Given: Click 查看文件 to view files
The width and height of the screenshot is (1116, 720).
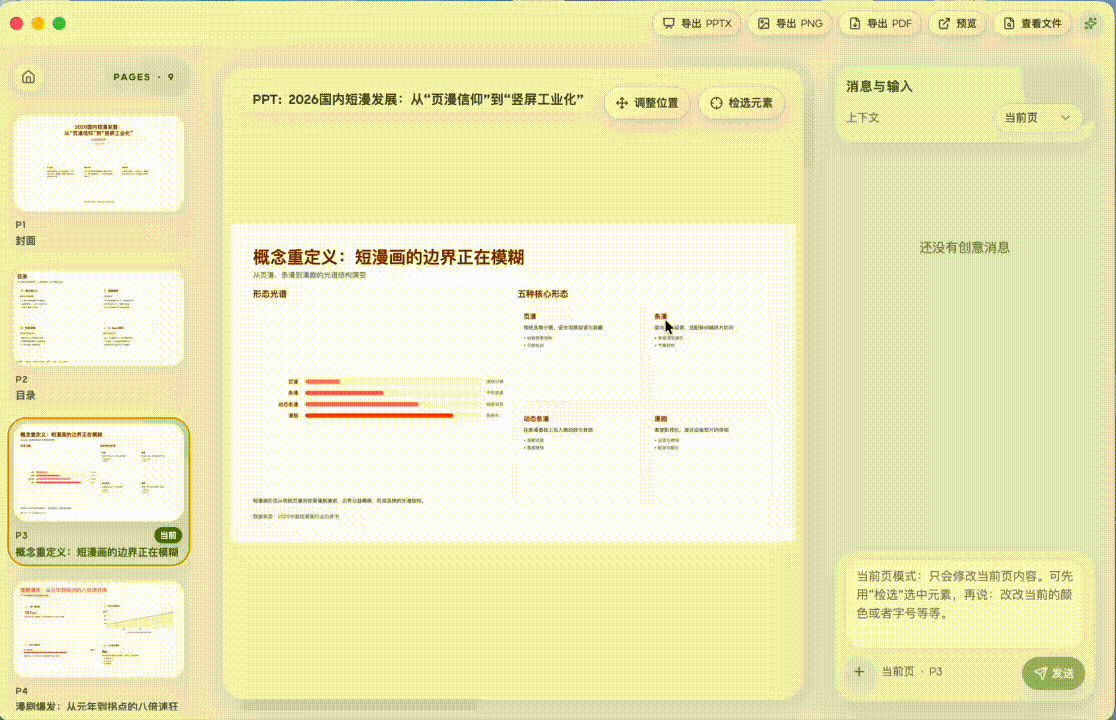Looking at the screenshot, I should (x=1032, y=23).
